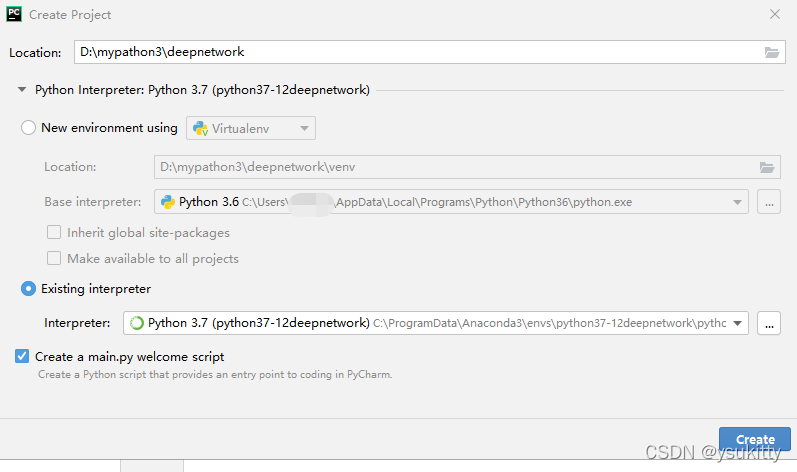
Task: Click 'Create a Python script that provides' description
Action: tap(215, 374)
